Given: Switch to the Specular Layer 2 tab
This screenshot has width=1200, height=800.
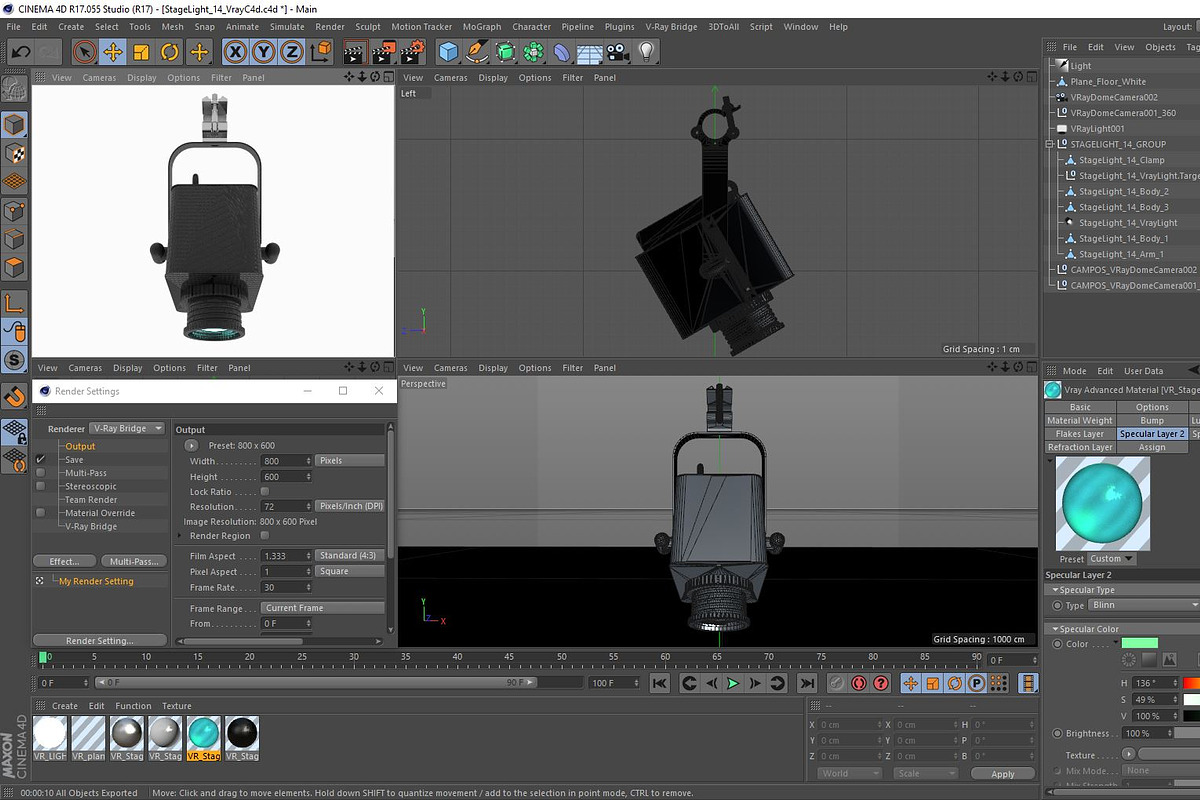Looking at the screenshot, I should (1152, 434).
